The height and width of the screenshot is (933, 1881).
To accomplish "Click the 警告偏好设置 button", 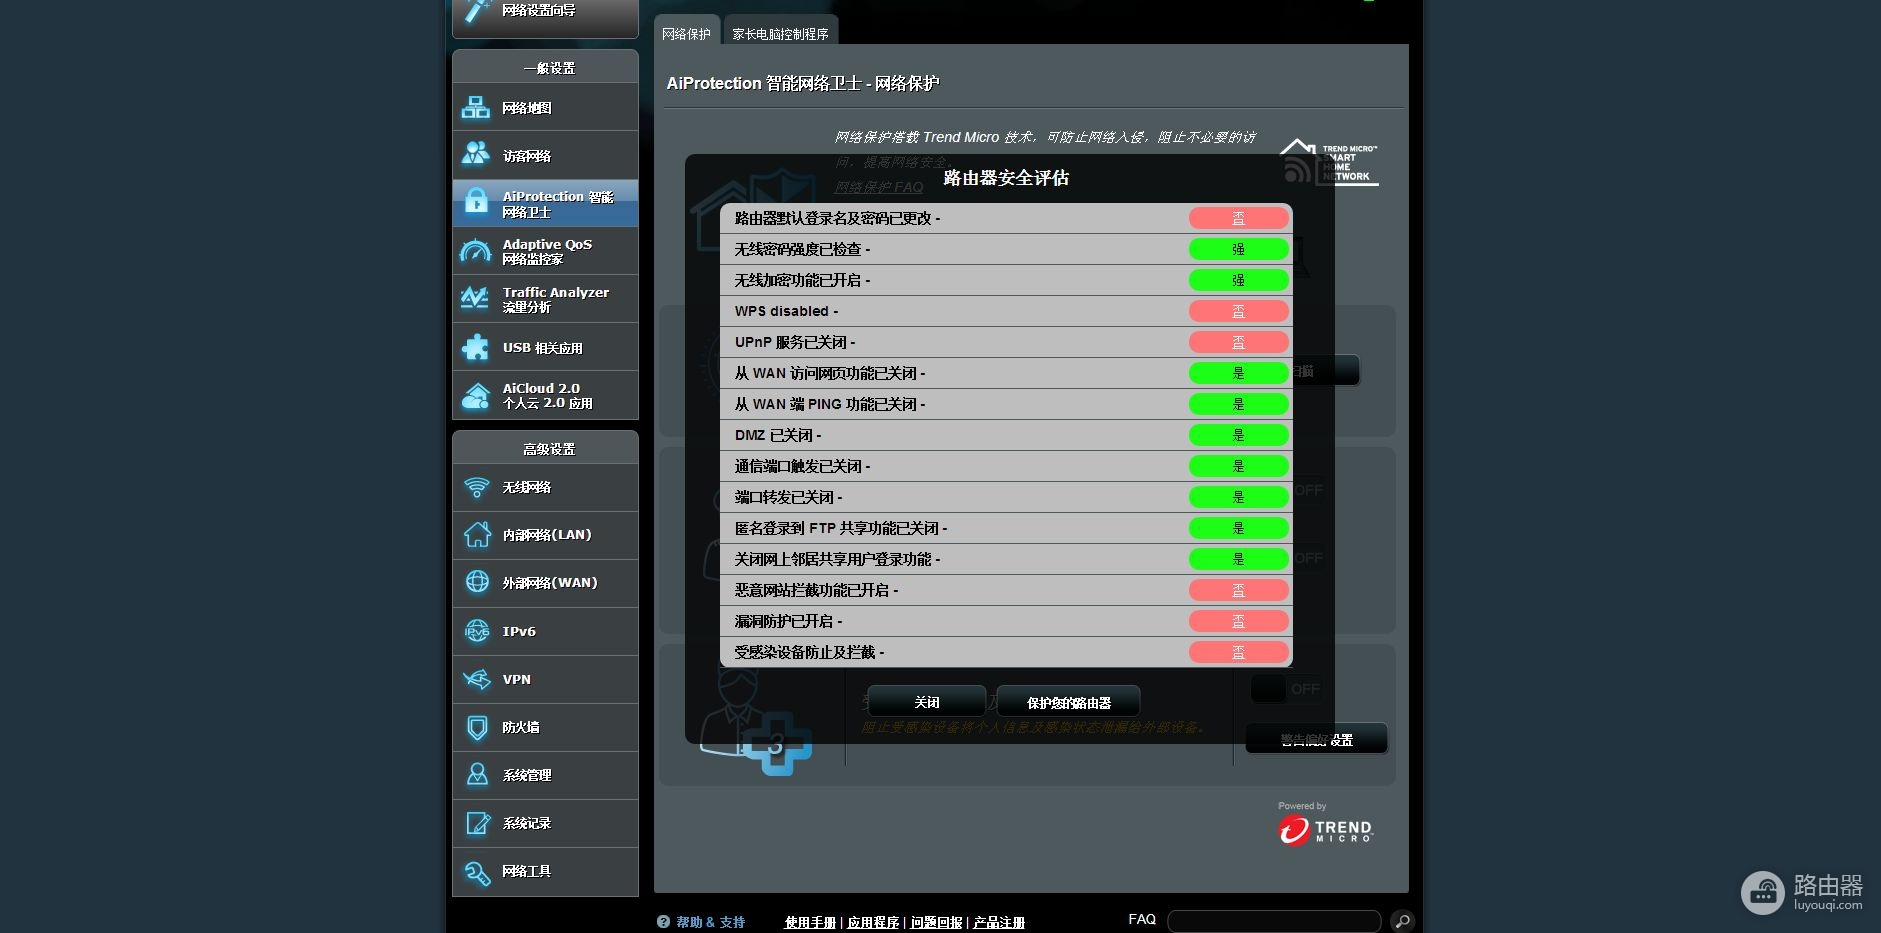I will coord(1316,739).
